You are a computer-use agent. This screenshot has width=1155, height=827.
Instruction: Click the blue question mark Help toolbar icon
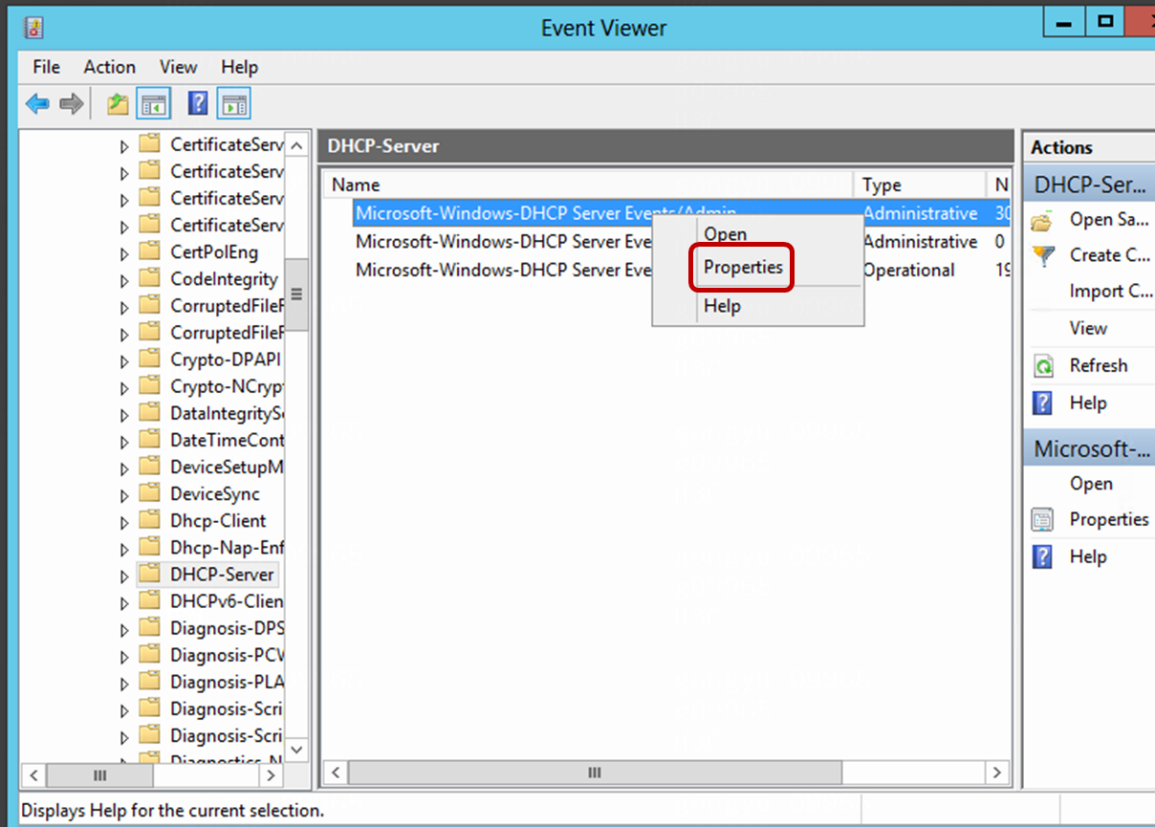click(x=197, y=103)
